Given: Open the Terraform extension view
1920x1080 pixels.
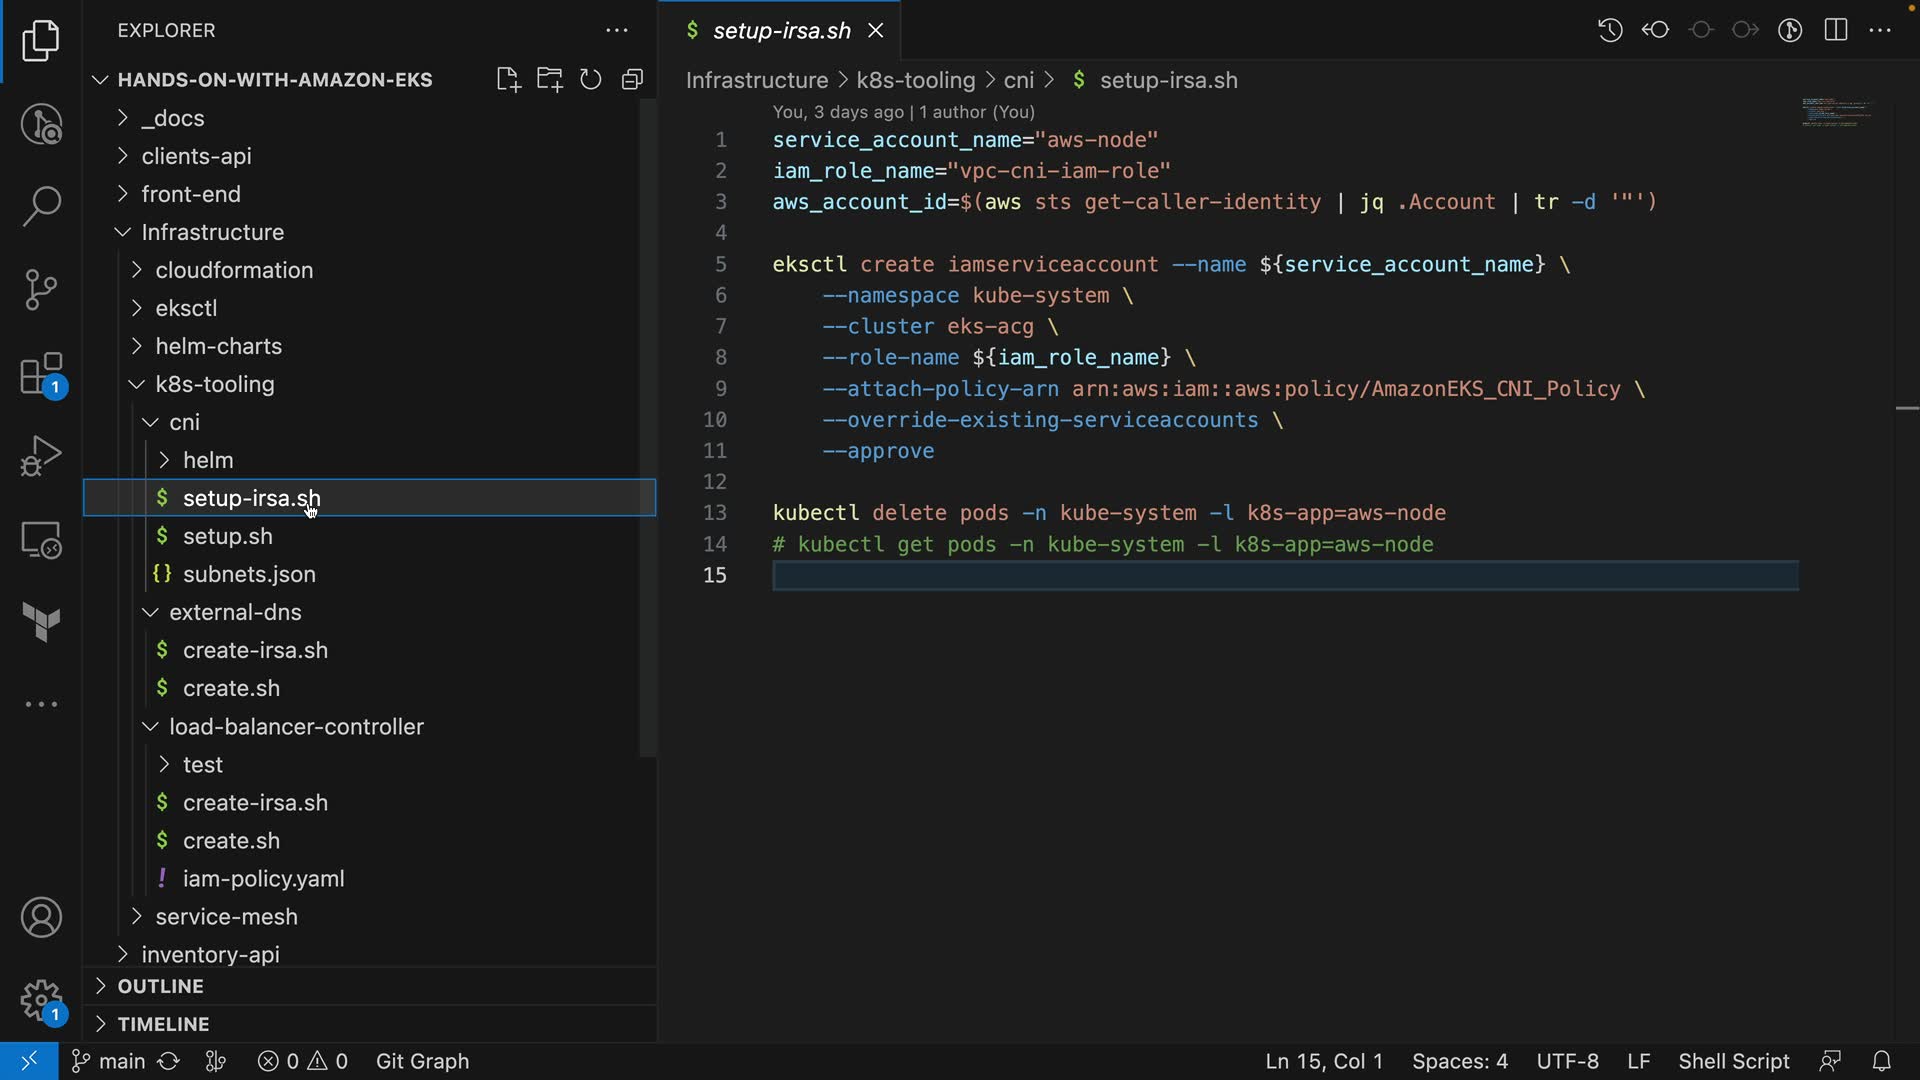Looking at the screenshot, I should pos(41,622).
